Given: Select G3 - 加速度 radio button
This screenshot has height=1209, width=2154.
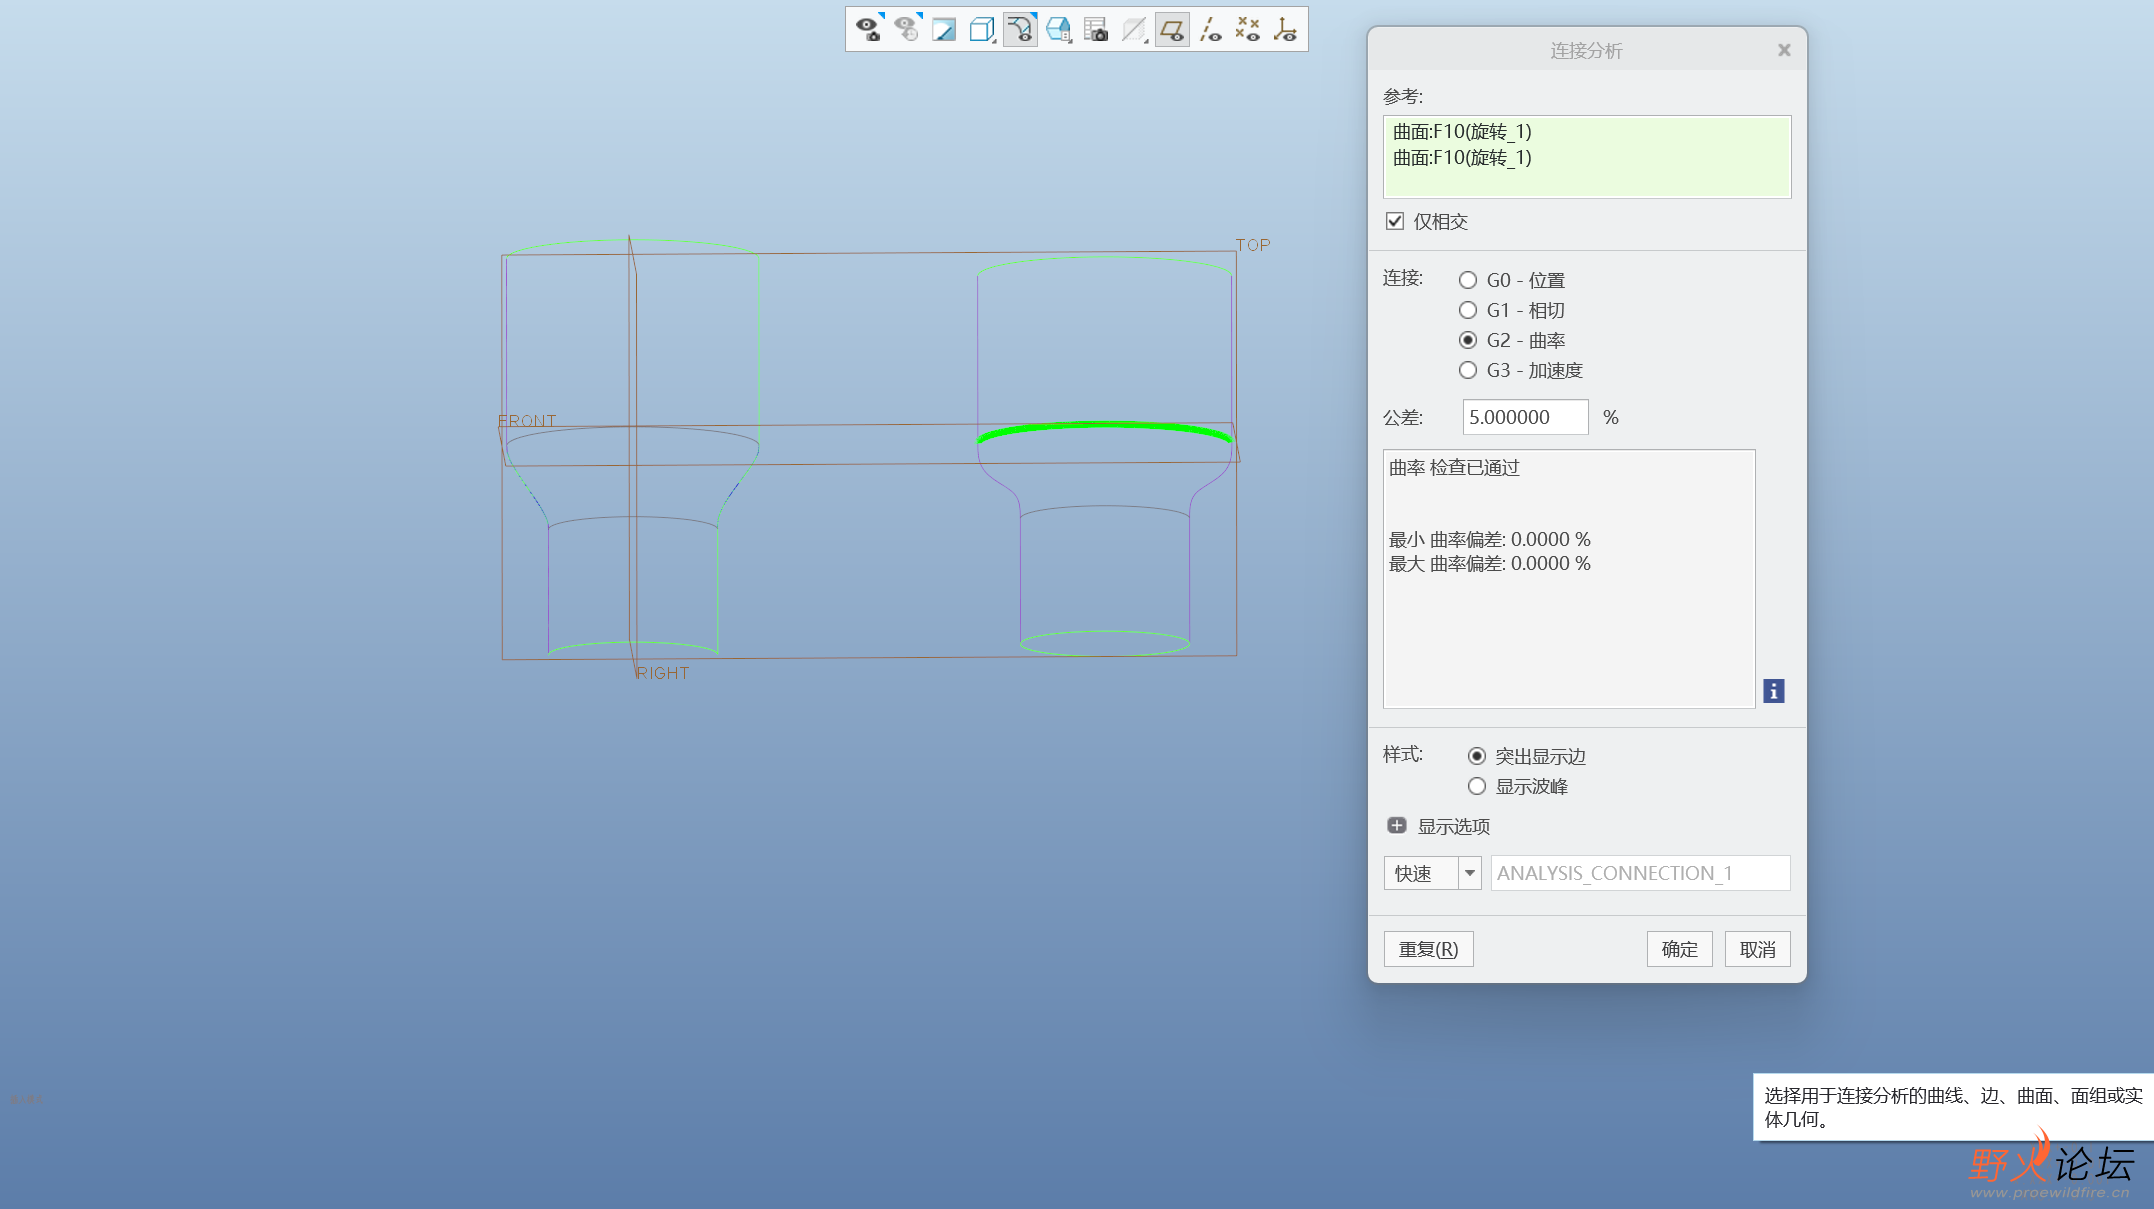Looking at the screenshot, I should pyautogui.click(x=1468, y=370).
